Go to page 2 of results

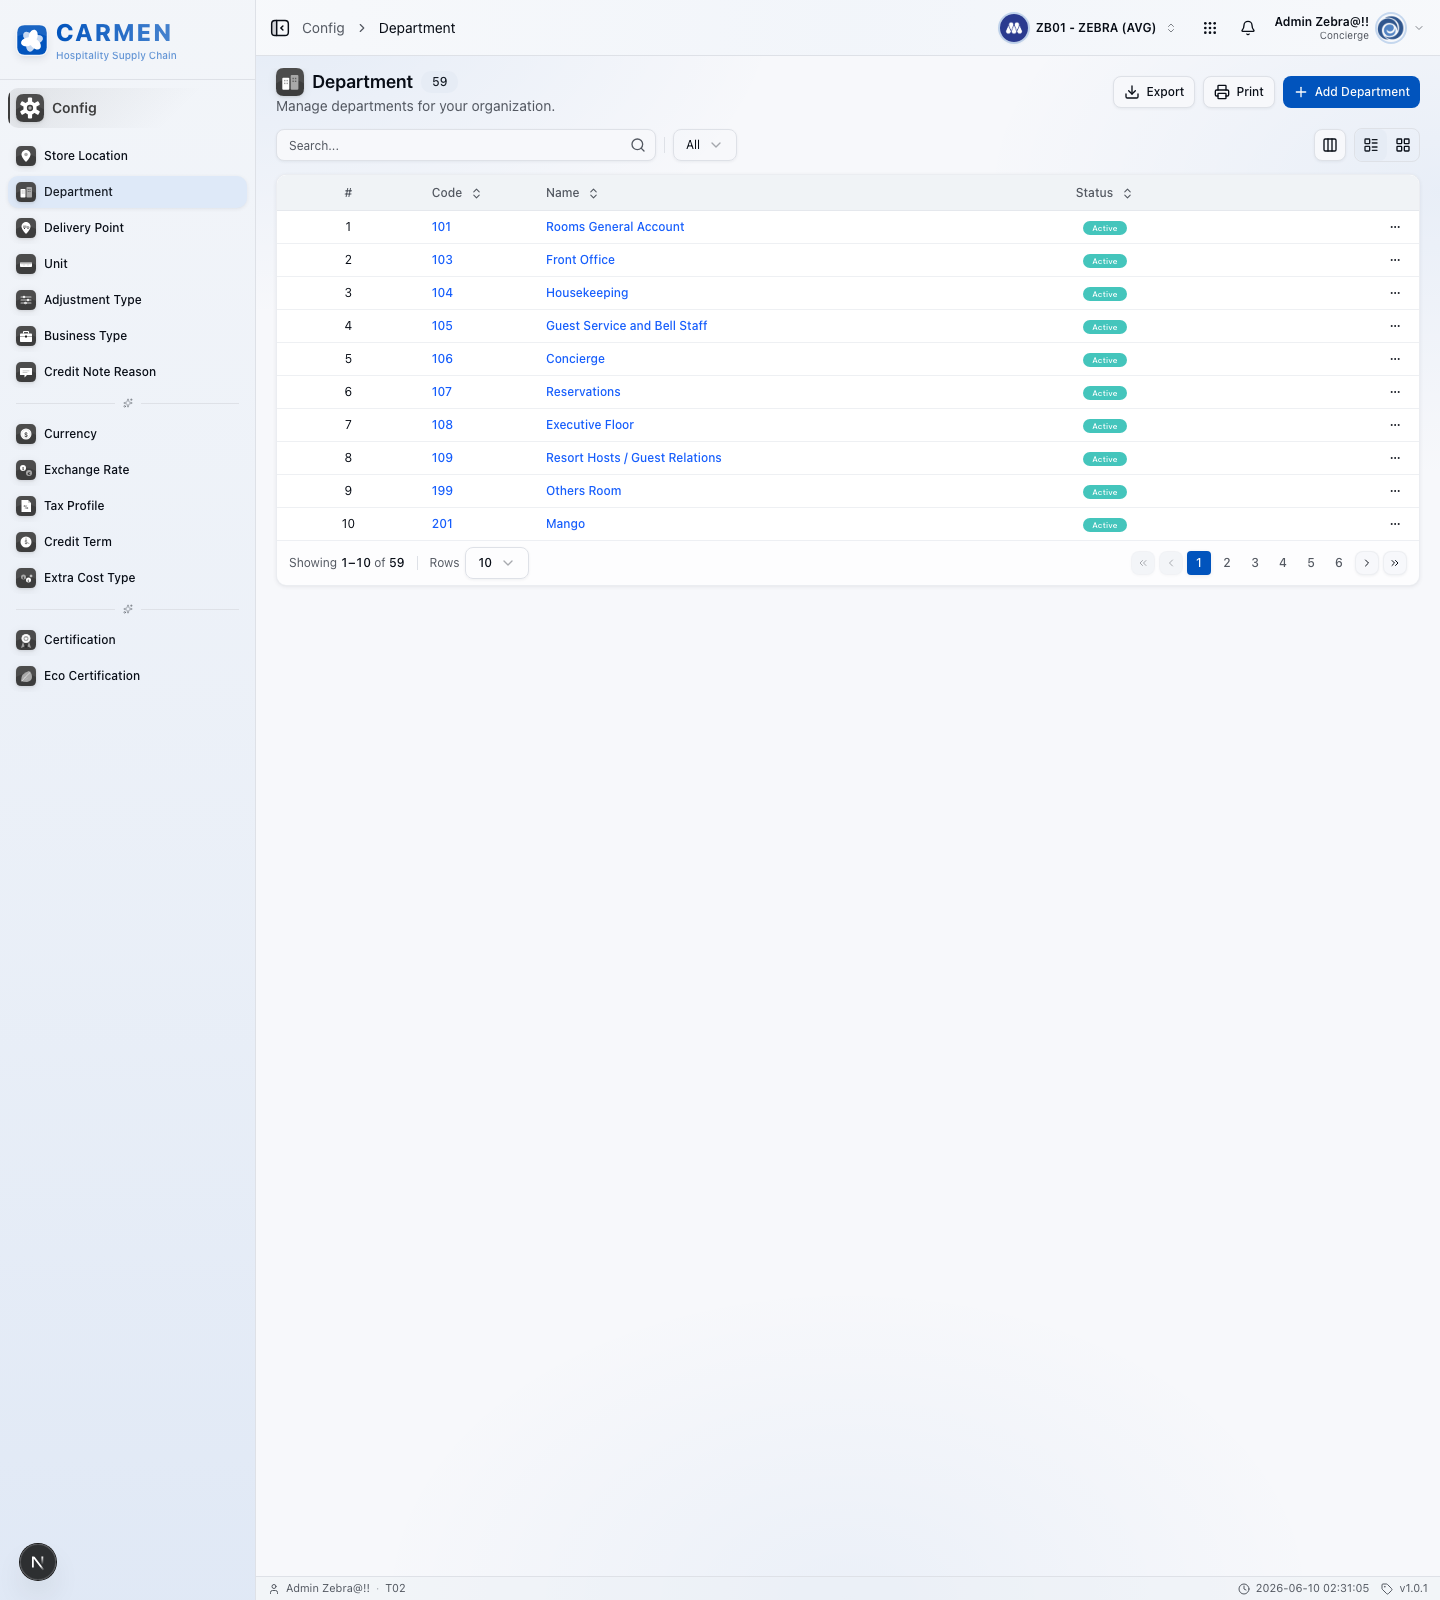coord(1227,563)
